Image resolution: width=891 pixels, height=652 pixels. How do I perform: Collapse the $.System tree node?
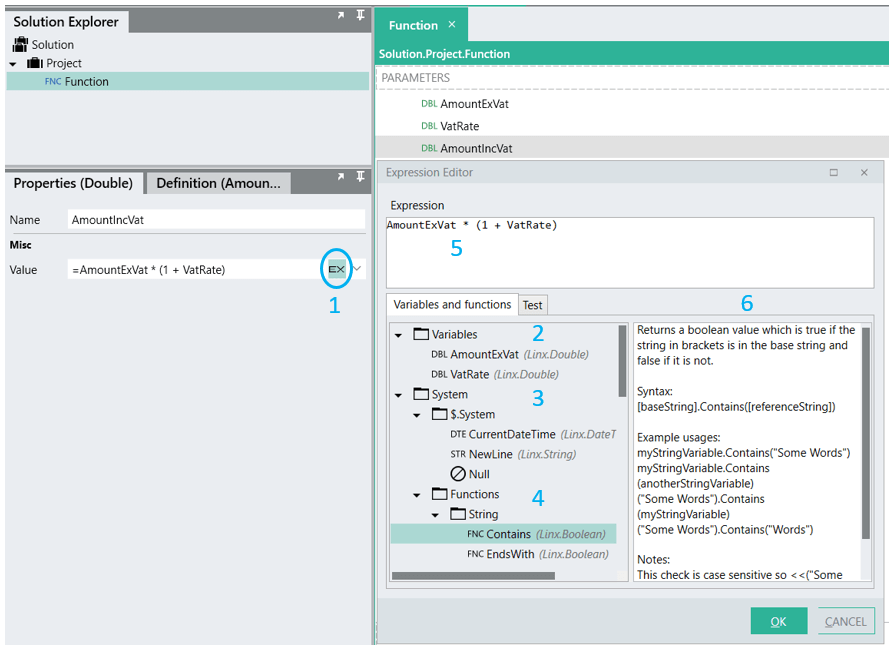pyautogui.click(x=417, y=416)
